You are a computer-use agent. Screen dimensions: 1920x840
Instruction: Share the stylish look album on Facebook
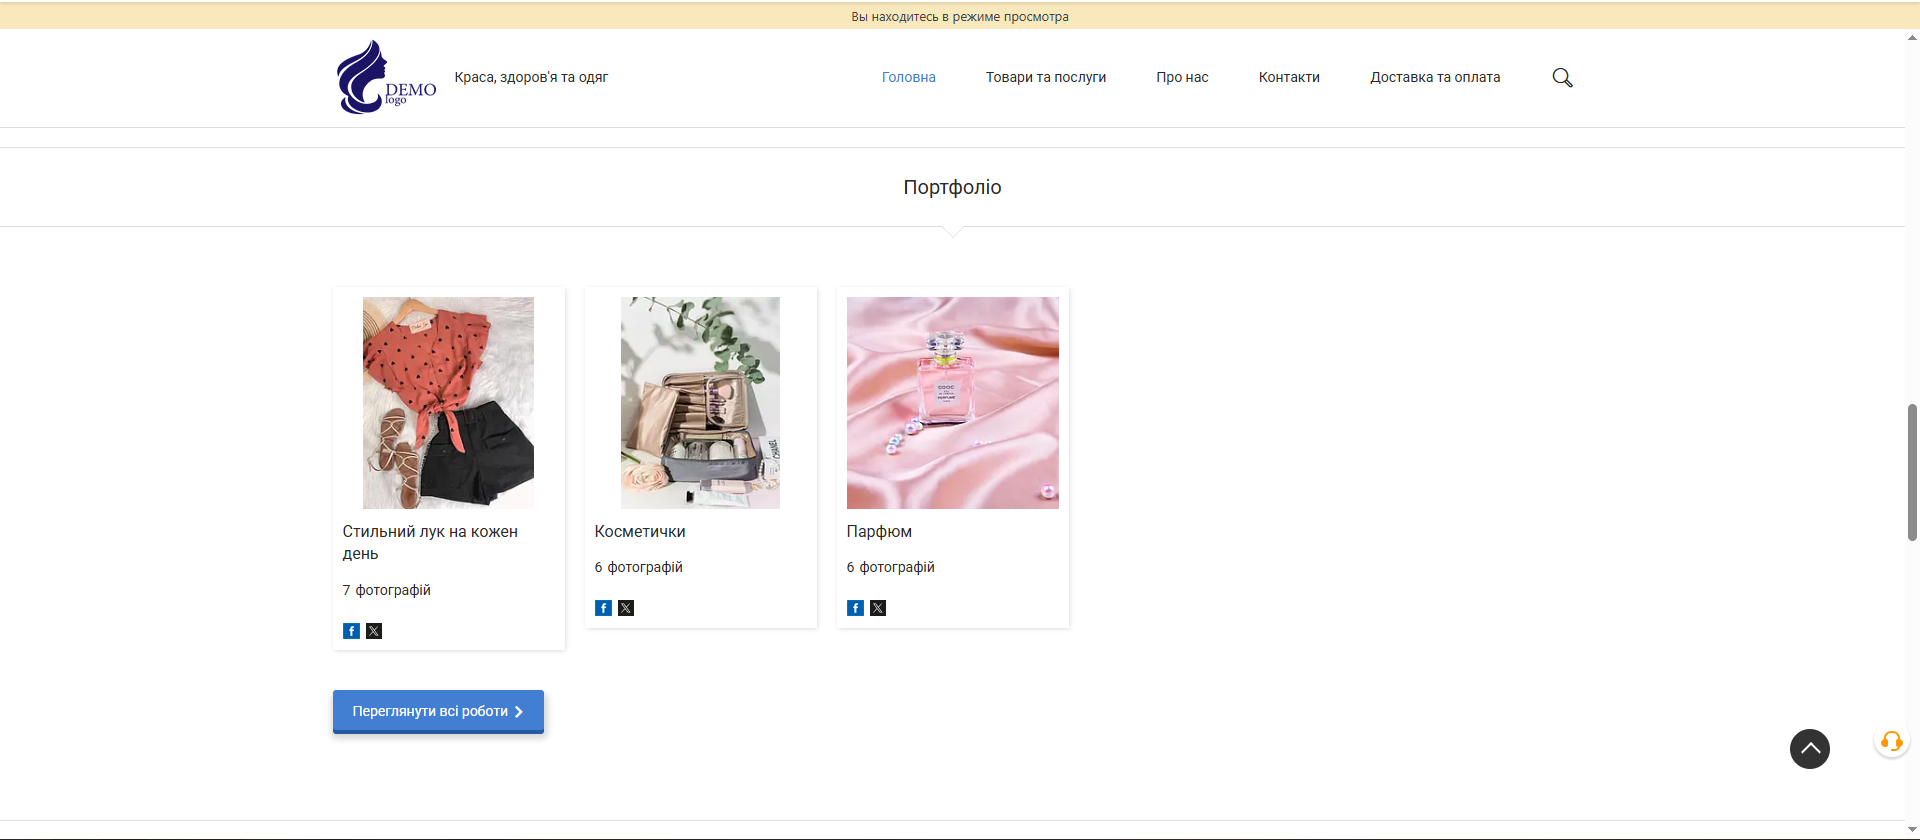pyautogui.click(x=351, y=631)
